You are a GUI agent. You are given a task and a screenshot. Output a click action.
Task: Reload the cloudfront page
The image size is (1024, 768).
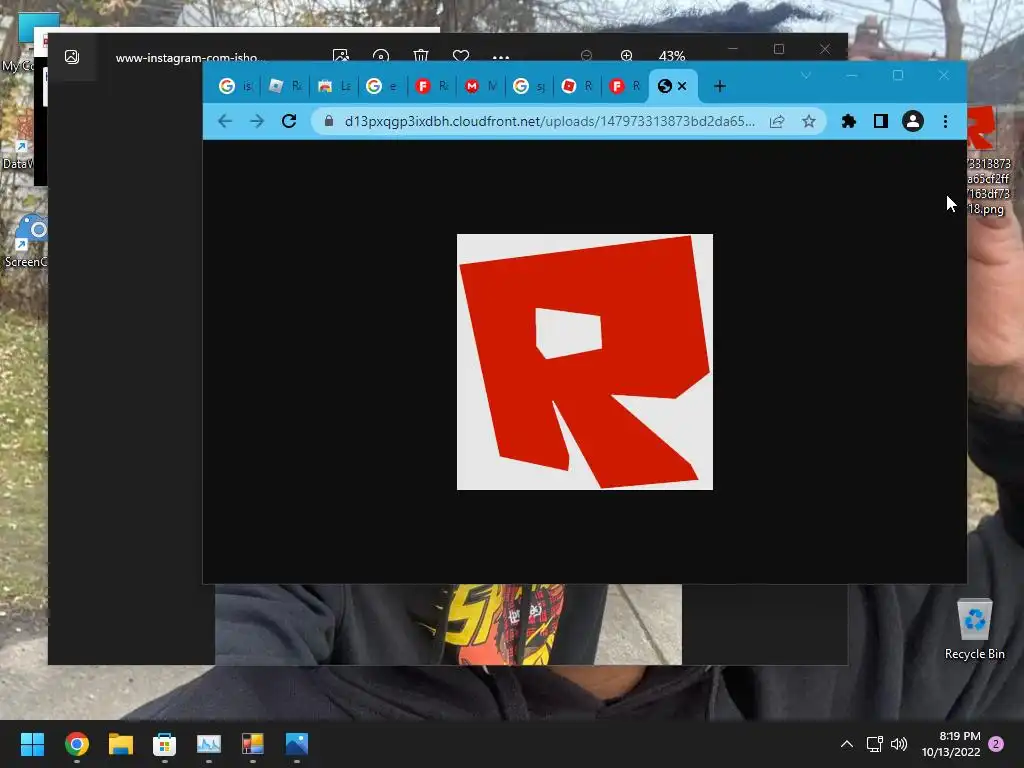[289, 121]
